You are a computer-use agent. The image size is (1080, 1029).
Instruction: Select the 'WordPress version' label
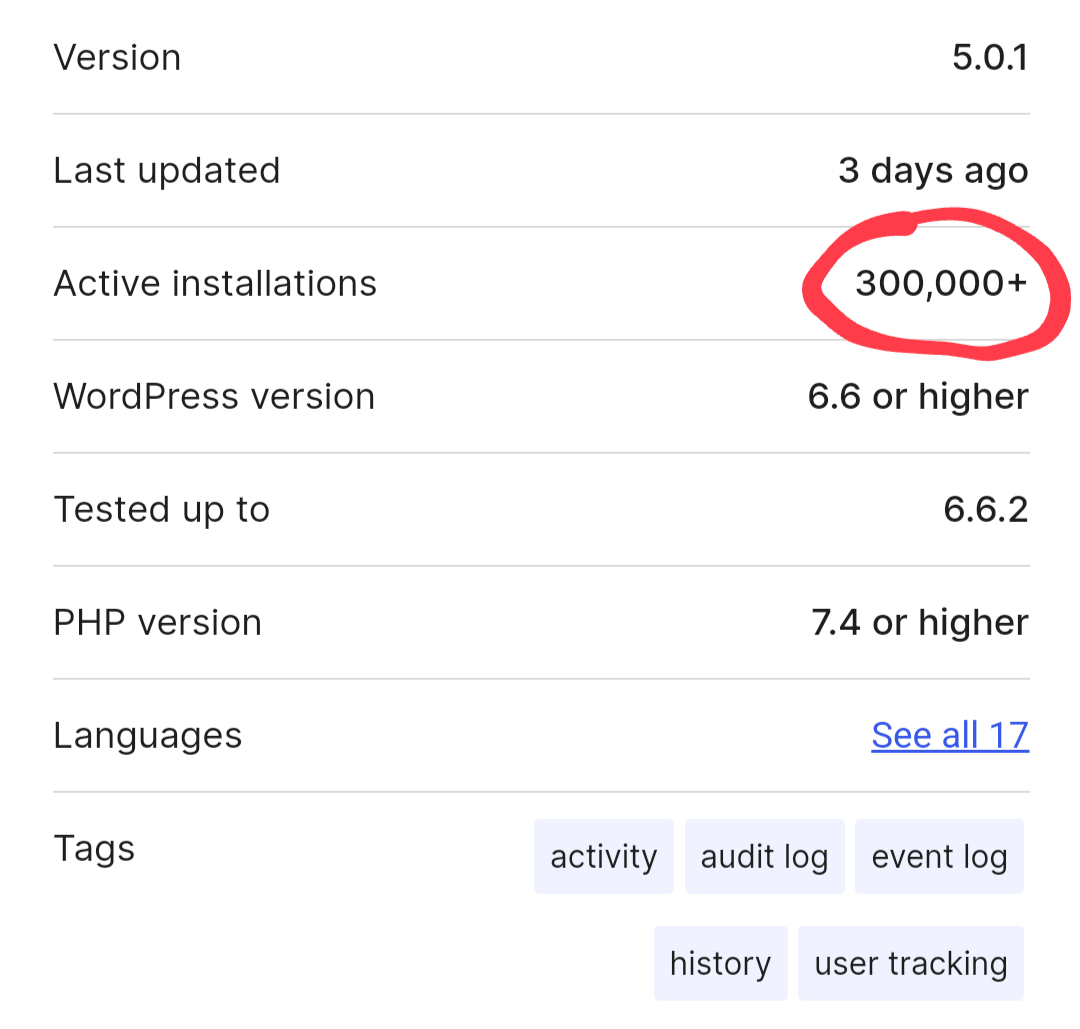pyautogui.click(x=213, y=396)
